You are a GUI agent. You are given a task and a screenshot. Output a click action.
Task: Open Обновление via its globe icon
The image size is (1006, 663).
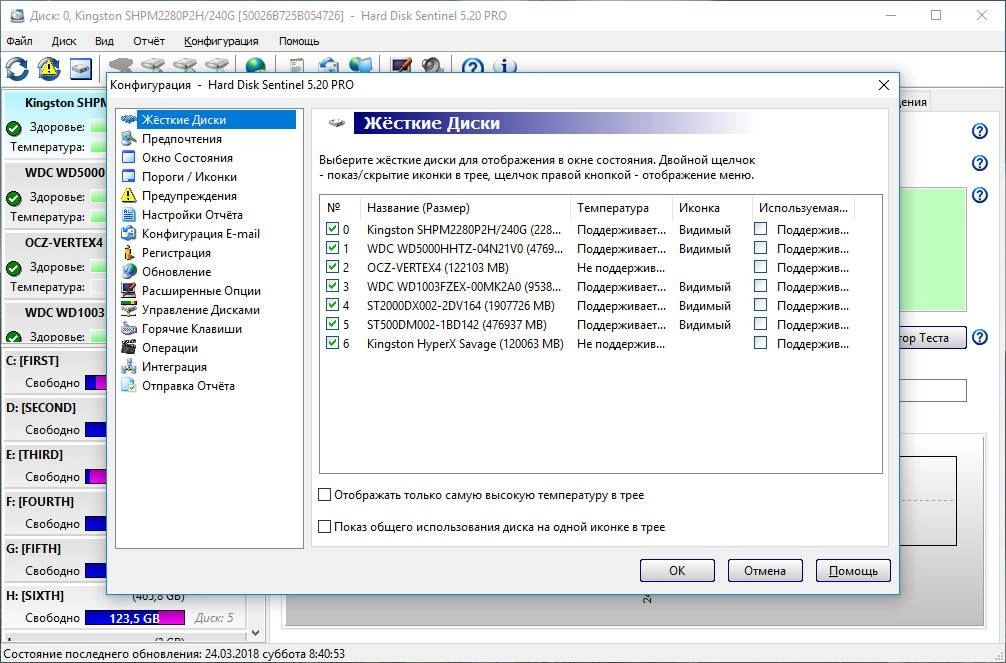coord(129,271)
